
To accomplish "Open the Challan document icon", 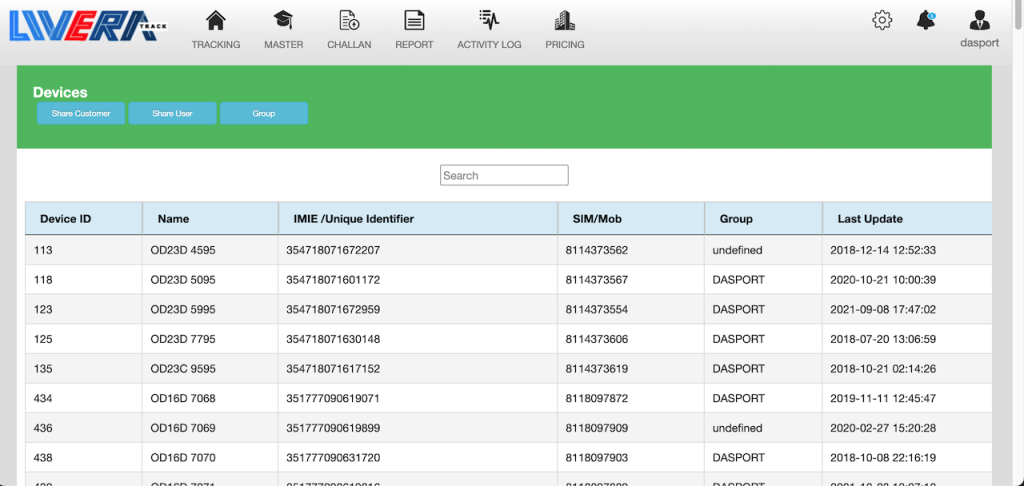I will coord(349,20).
